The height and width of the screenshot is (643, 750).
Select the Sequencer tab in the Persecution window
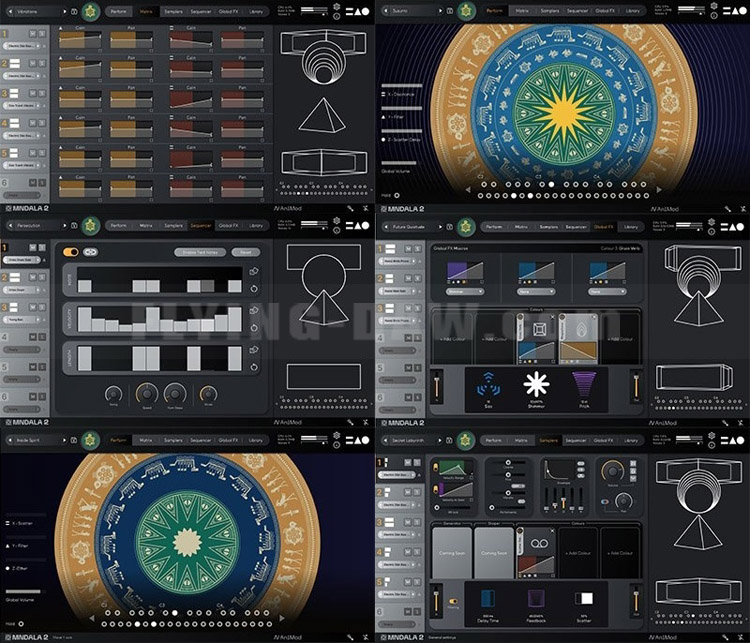coord(201,225)
